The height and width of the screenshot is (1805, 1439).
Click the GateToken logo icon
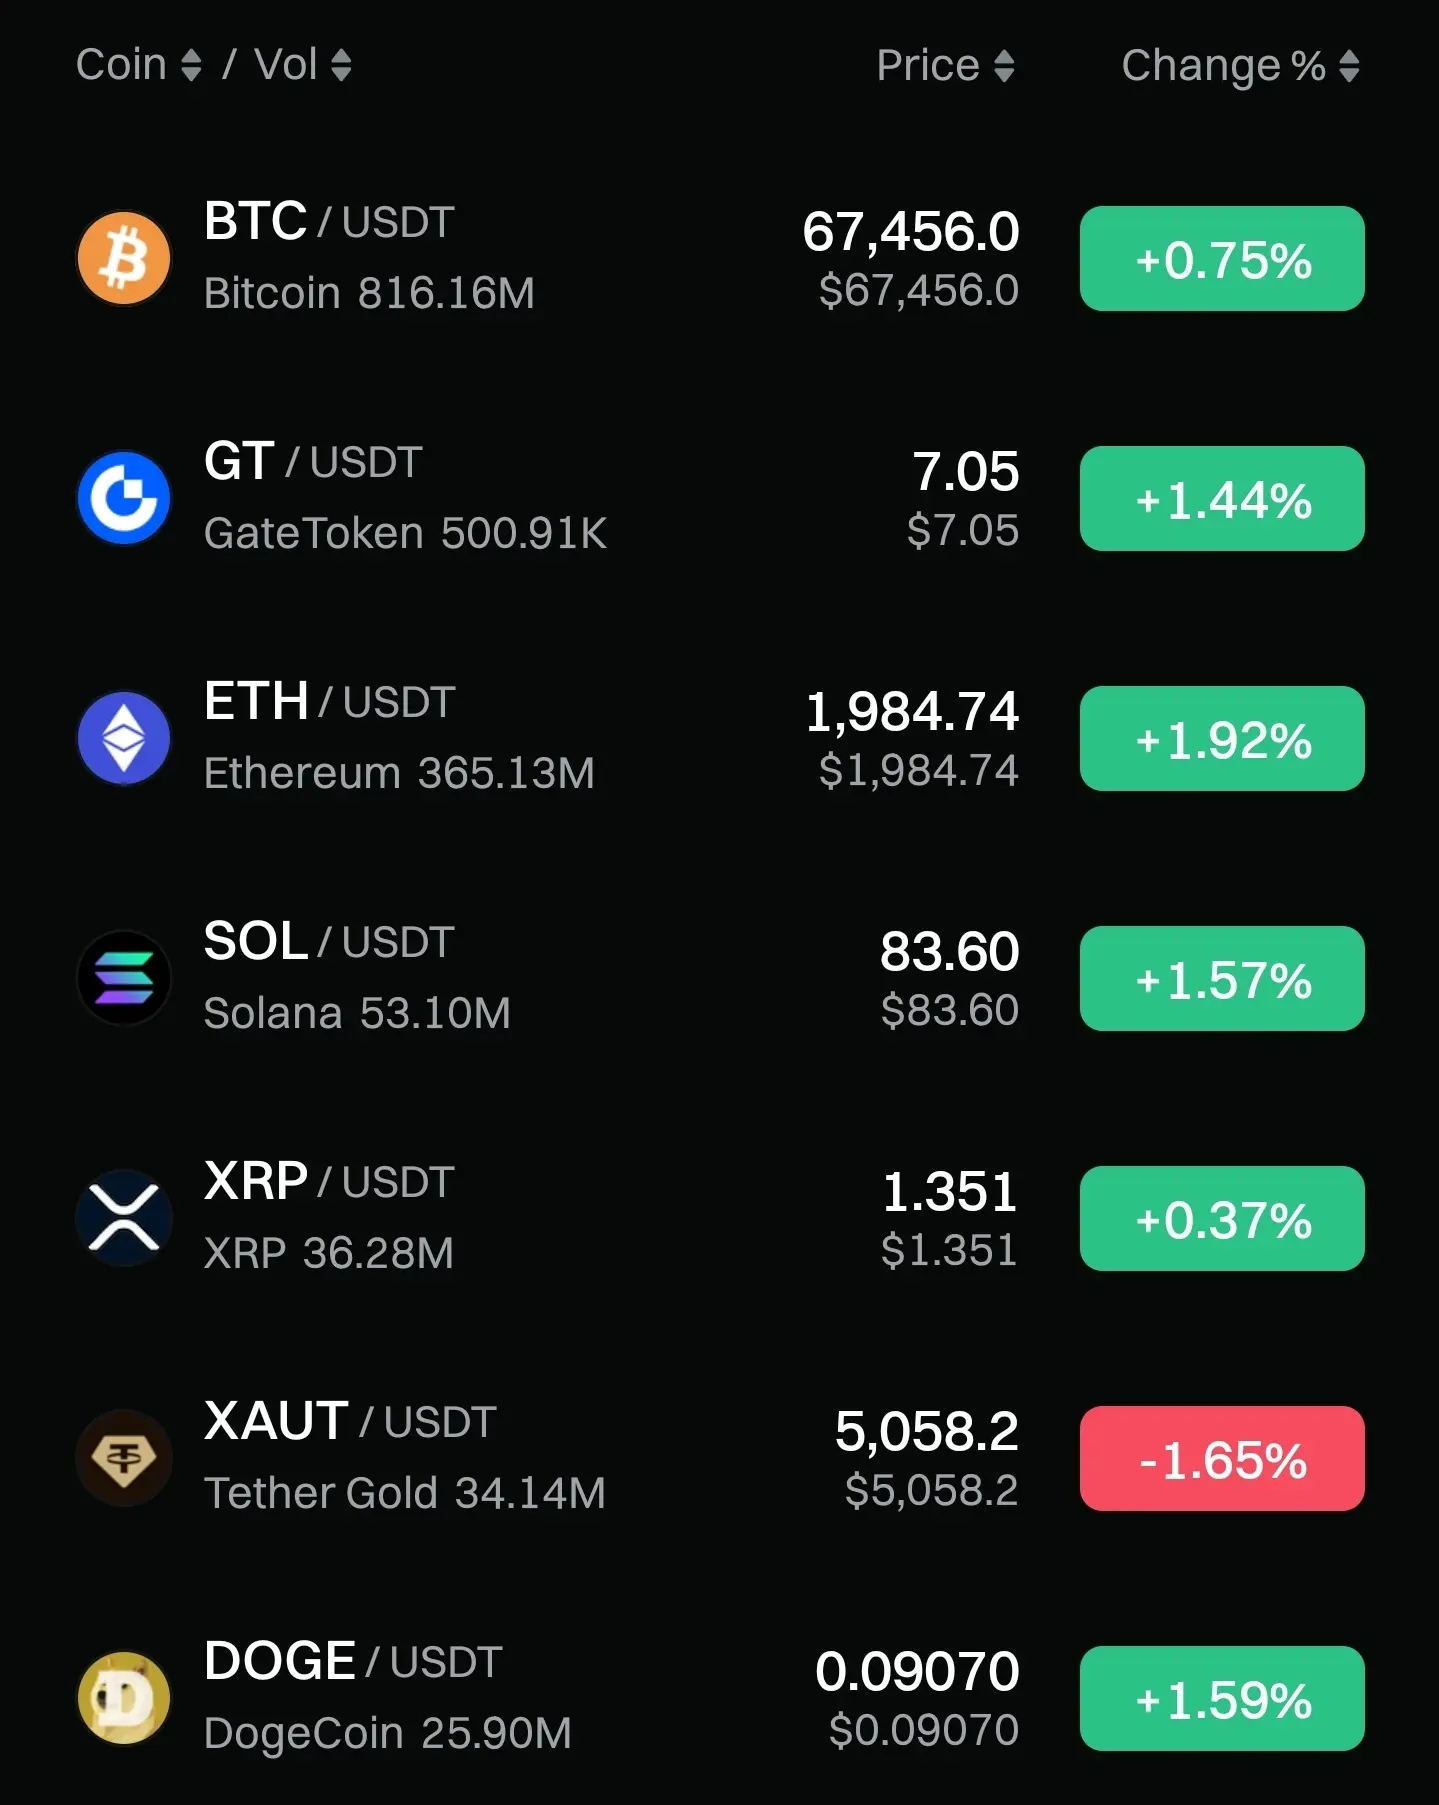click(x=124, y=498)
